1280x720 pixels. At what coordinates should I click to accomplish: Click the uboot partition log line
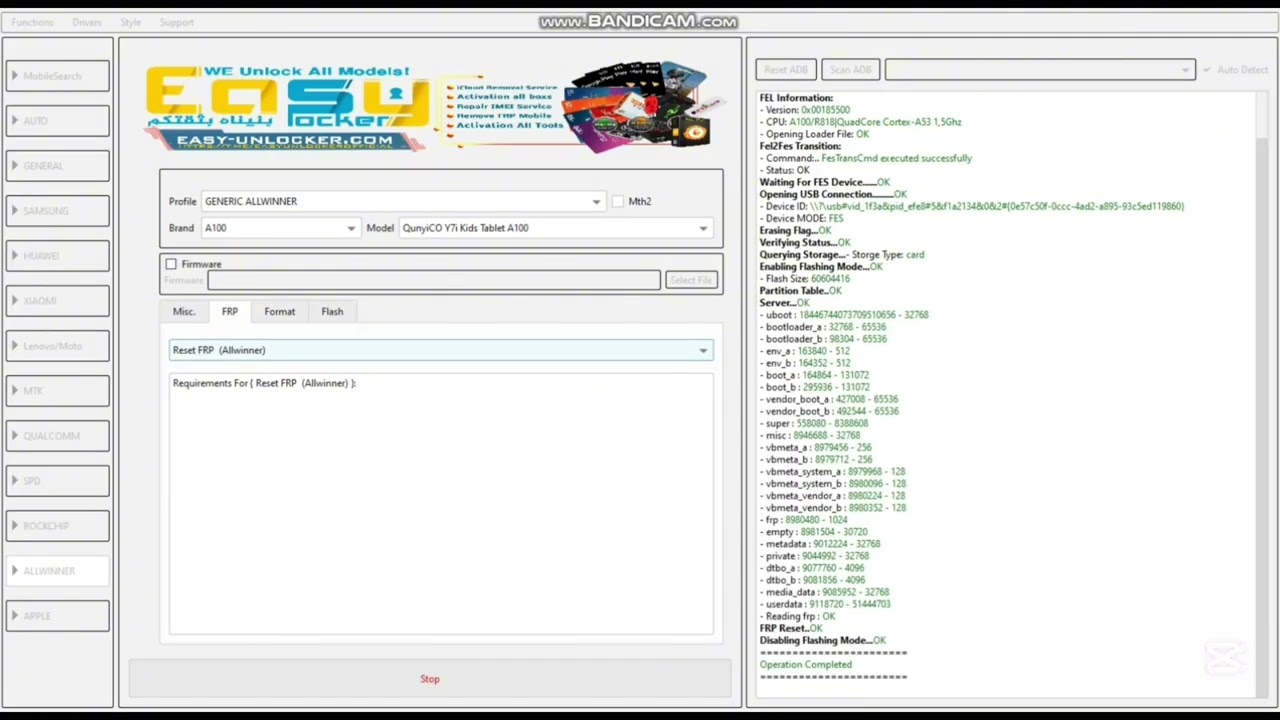tap(844, 314)
